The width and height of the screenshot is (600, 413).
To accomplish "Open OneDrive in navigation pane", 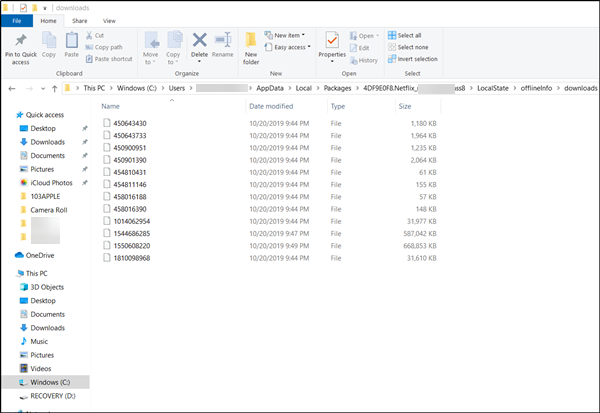I will (40, 255).
